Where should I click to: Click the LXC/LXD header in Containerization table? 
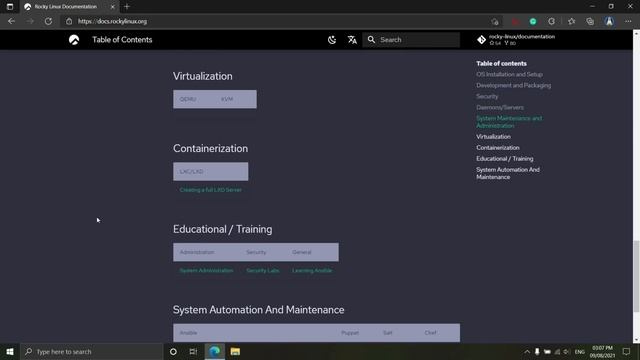[x=191, y=171]
